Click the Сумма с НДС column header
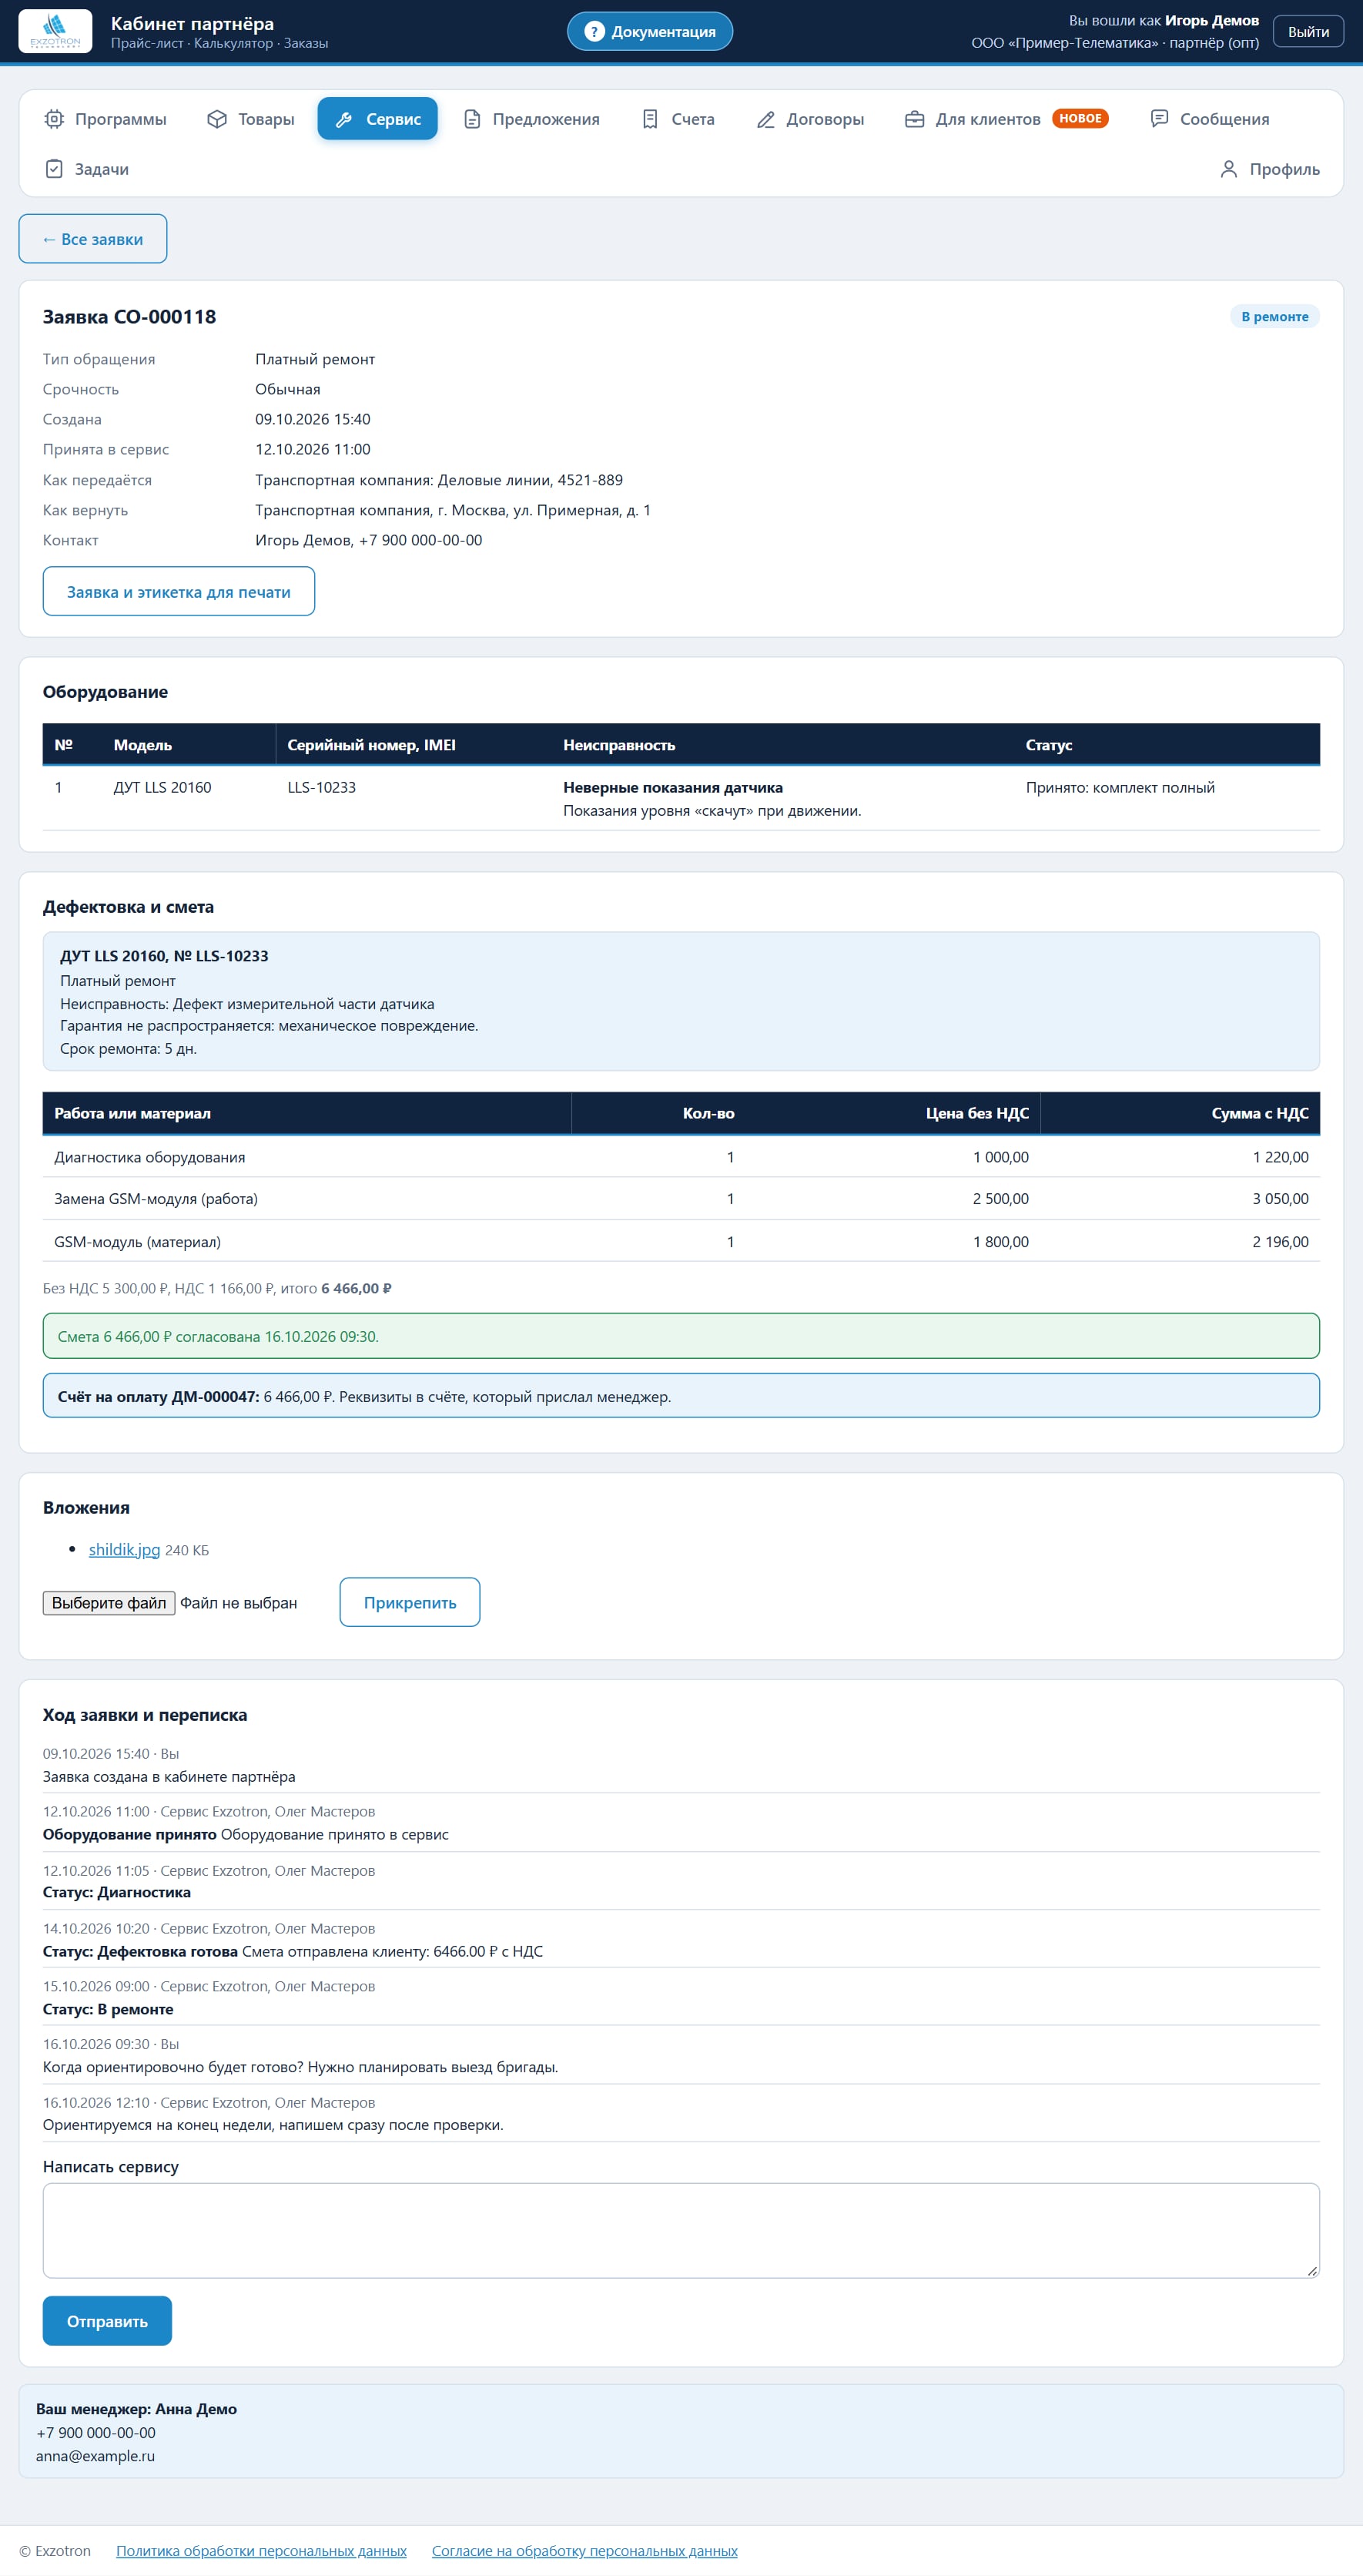 click(1180, 1114)
